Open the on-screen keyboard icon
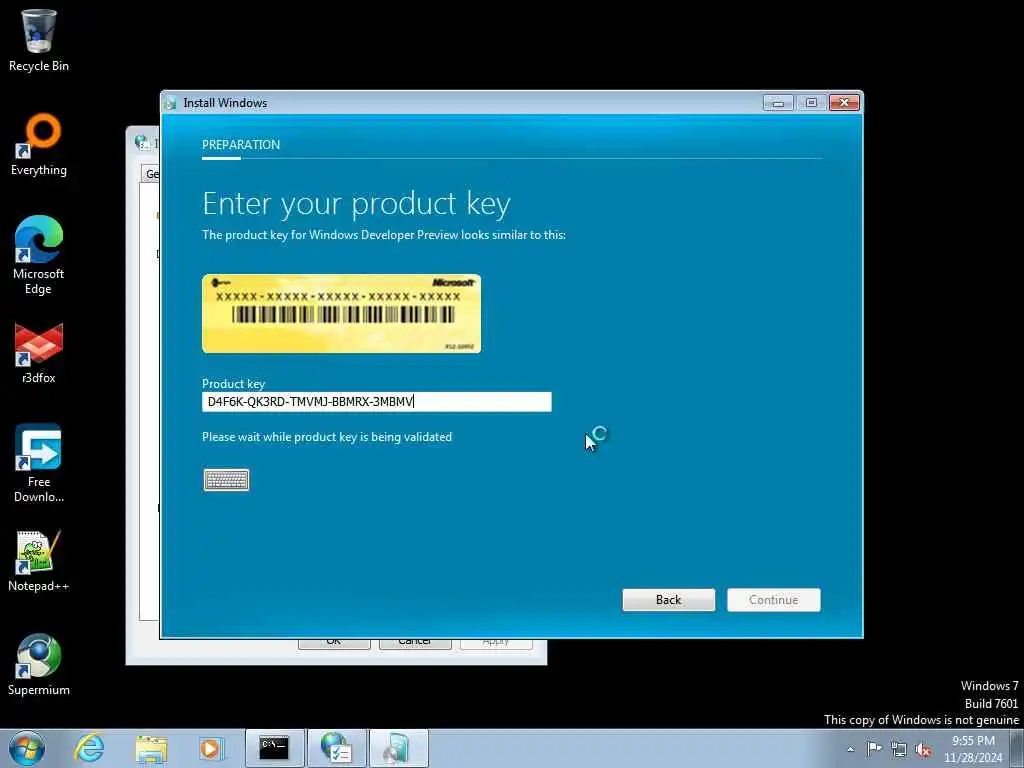 (x=226, y=480)
